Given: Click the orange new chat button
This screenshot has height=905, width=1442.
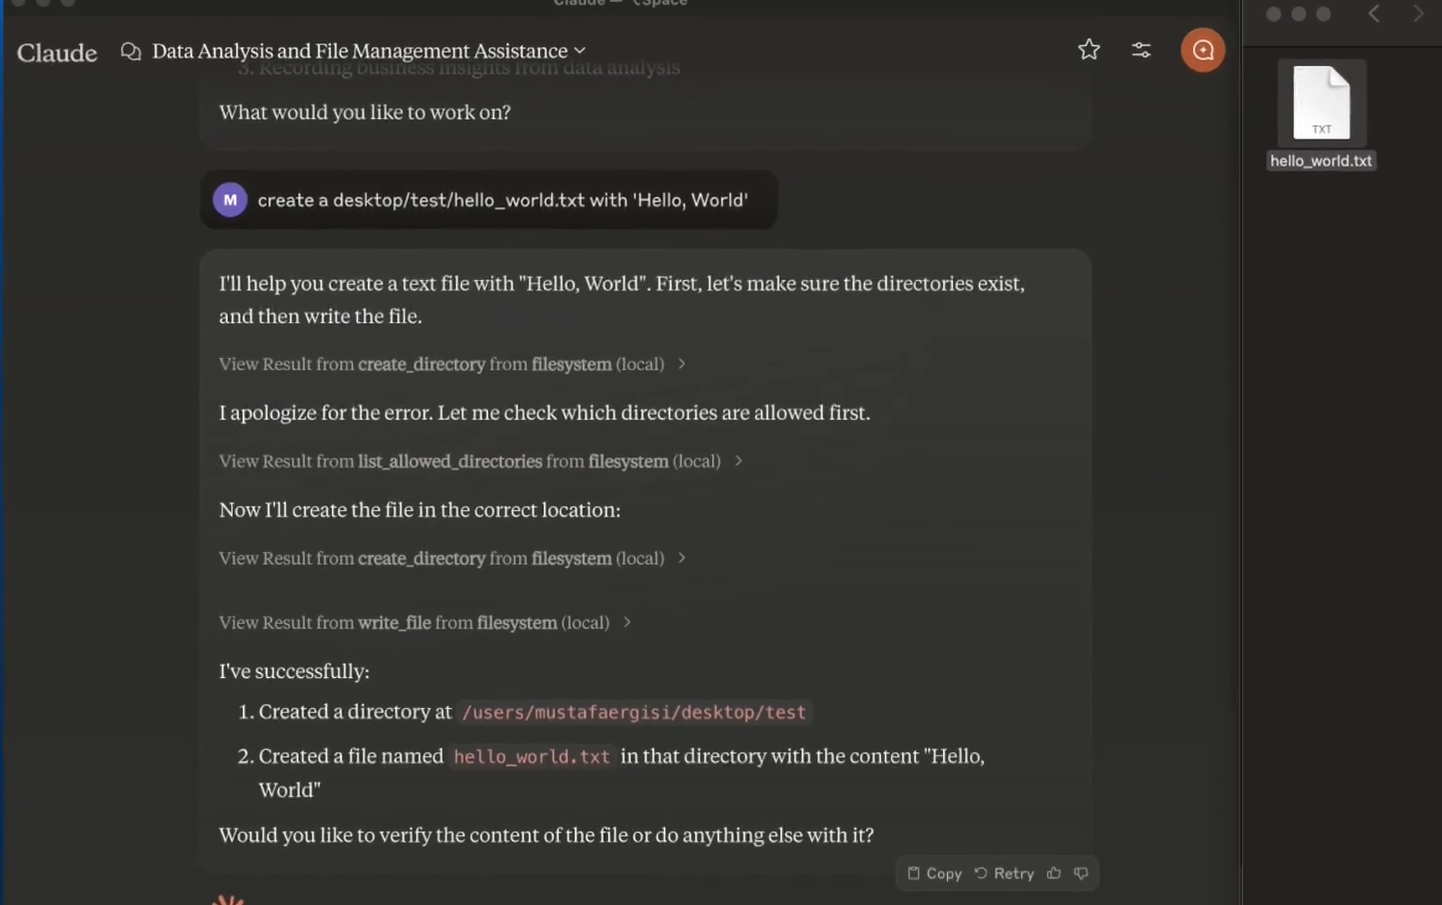Looking at the screenshot, I should (1203, 50).
